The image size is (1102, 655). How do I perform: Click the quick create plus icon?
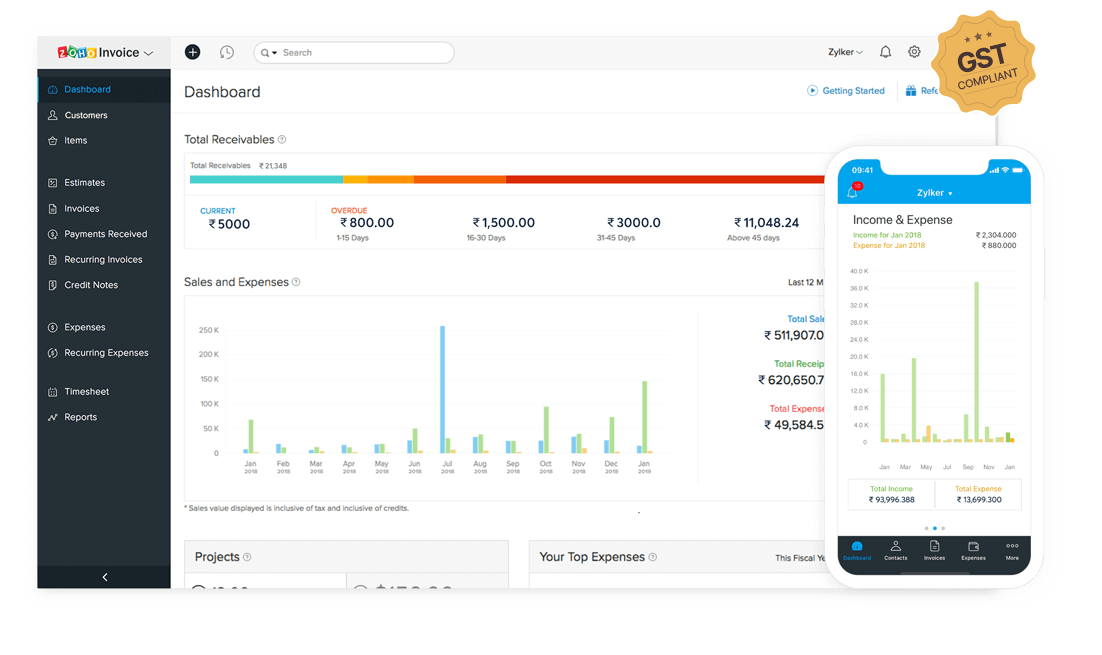point(193,52)
